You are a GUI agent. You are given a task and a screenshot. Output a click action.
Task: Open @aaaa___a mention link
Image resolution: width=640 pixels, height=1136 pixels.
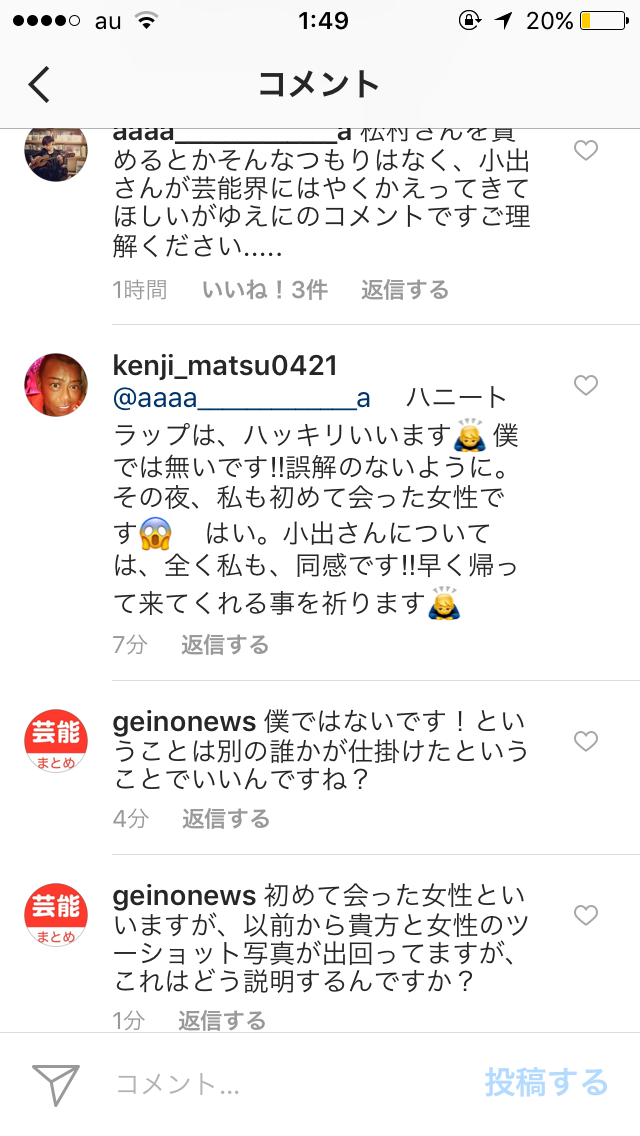tap(242, 398)
